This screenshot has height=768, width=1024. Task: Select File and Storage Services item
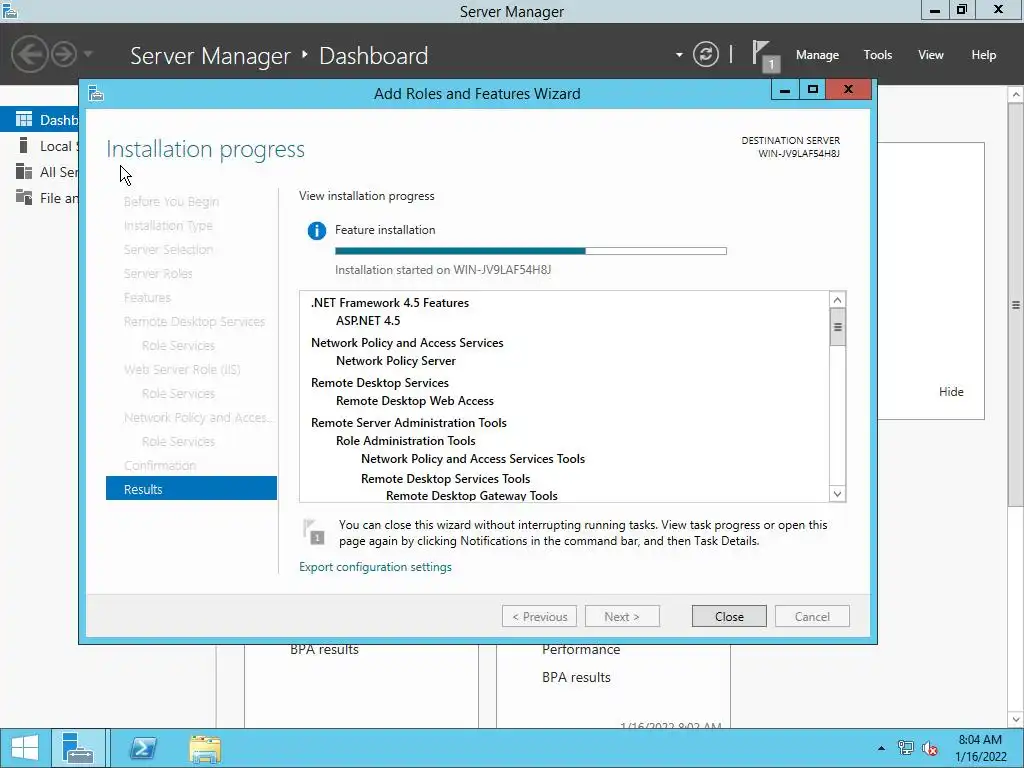click(40, 198)
